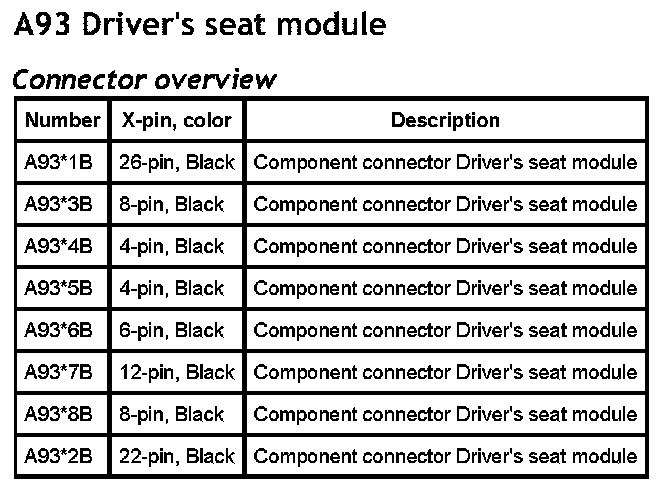This screenshot has width=672, height=488.
Task: Select the 6-pin, Black cell
Action: coord(172,330)
